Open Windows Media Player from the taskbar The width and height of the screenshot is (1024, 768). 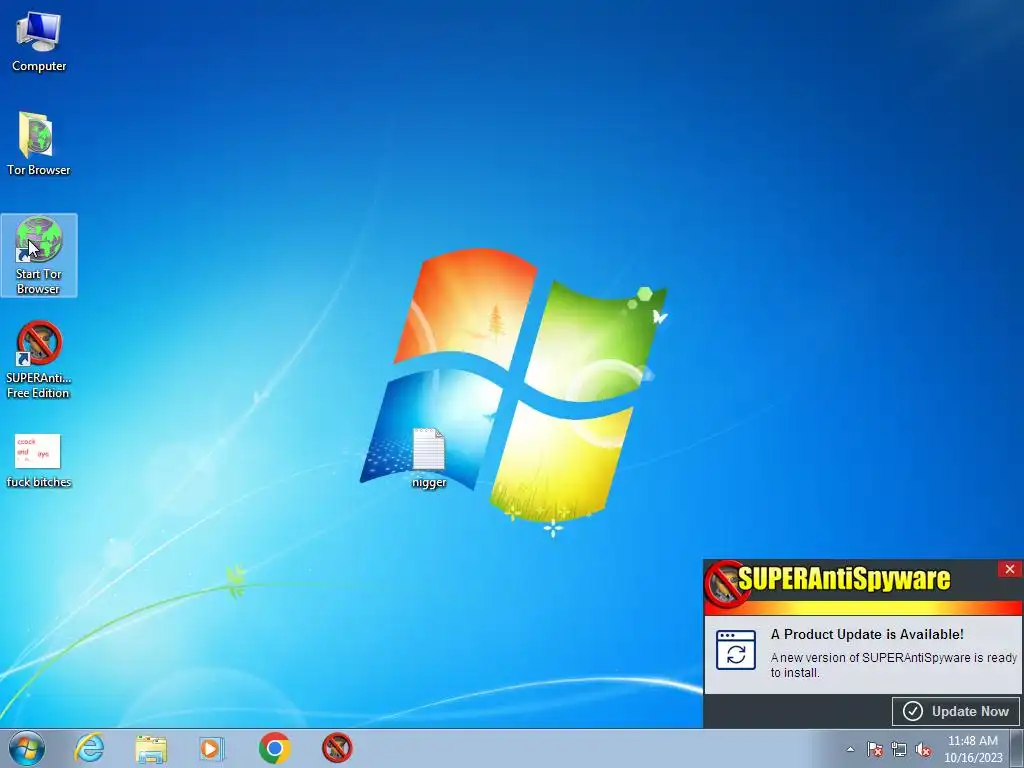pos(212,748)
